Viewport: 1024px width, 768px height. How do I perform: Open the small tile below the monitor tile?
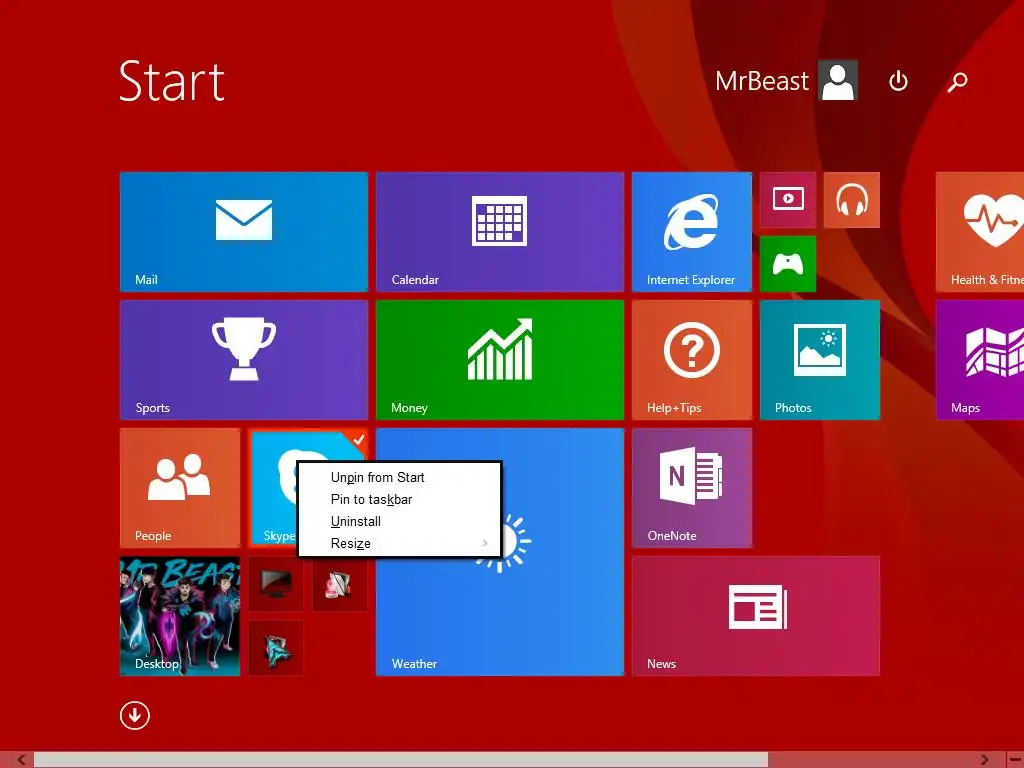point(276,648)
